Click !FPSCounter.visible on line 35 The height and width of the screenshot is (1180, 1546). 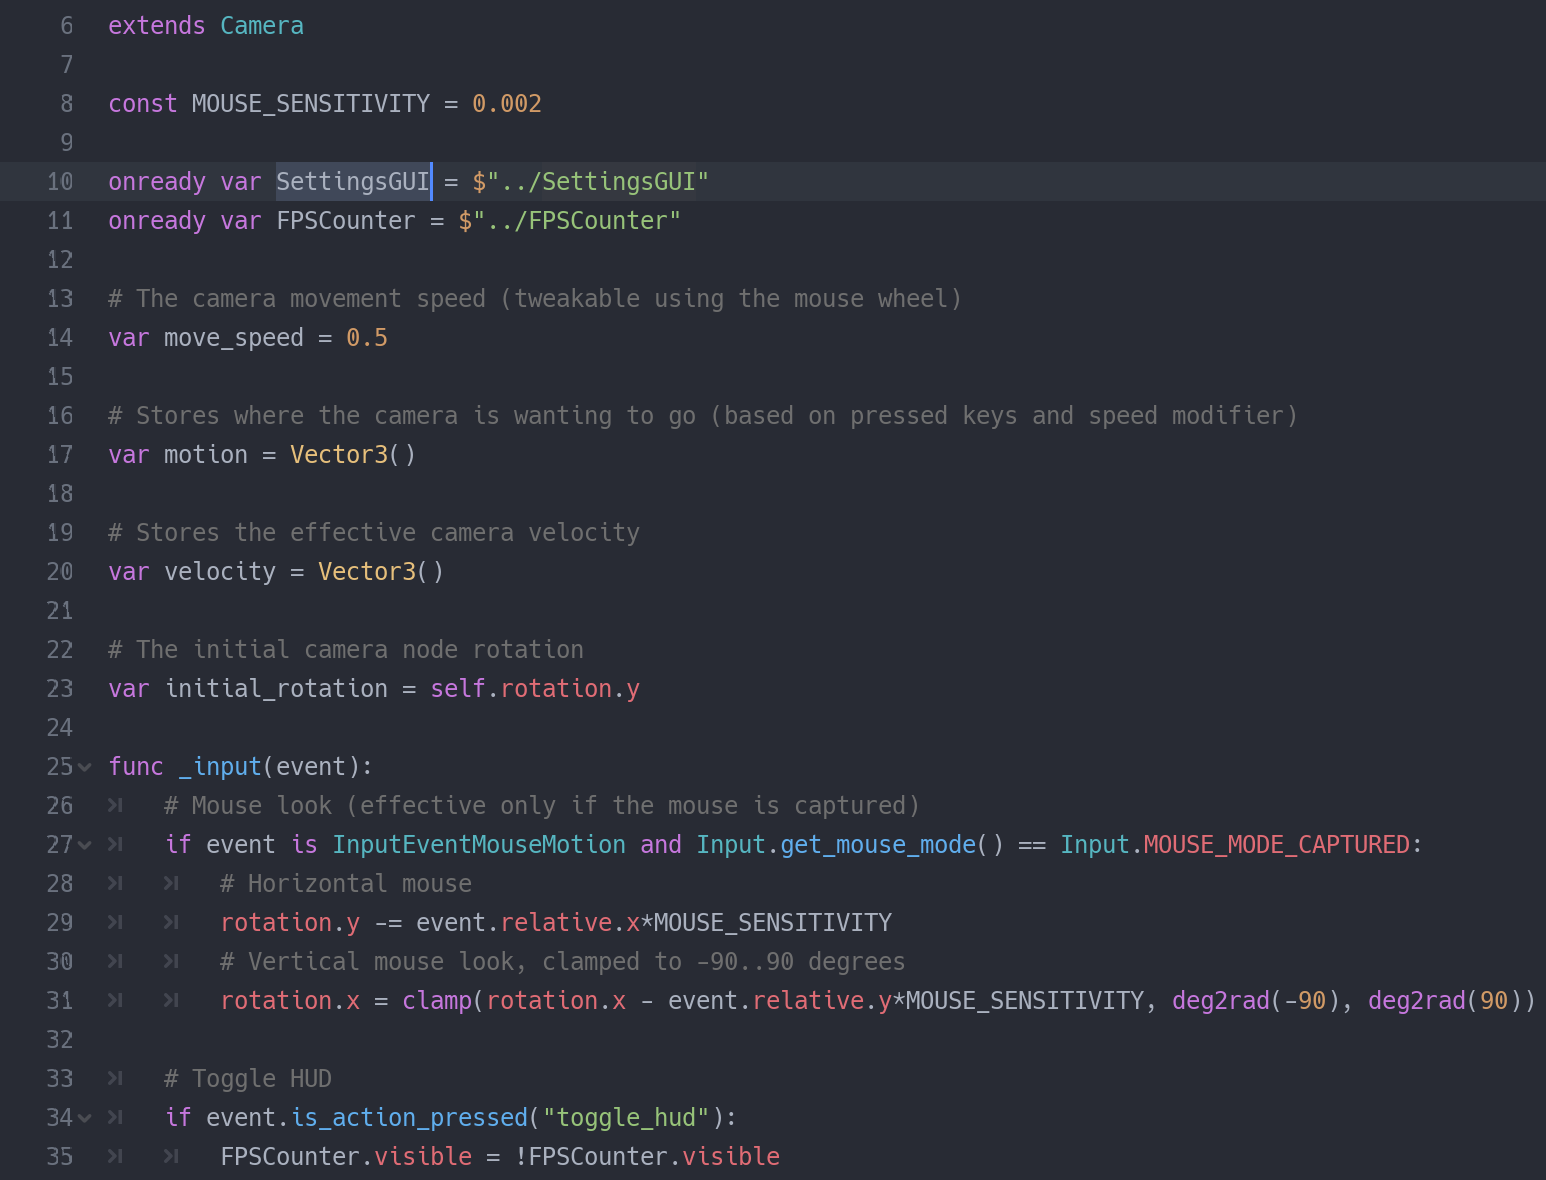[x=647, y=1157]
